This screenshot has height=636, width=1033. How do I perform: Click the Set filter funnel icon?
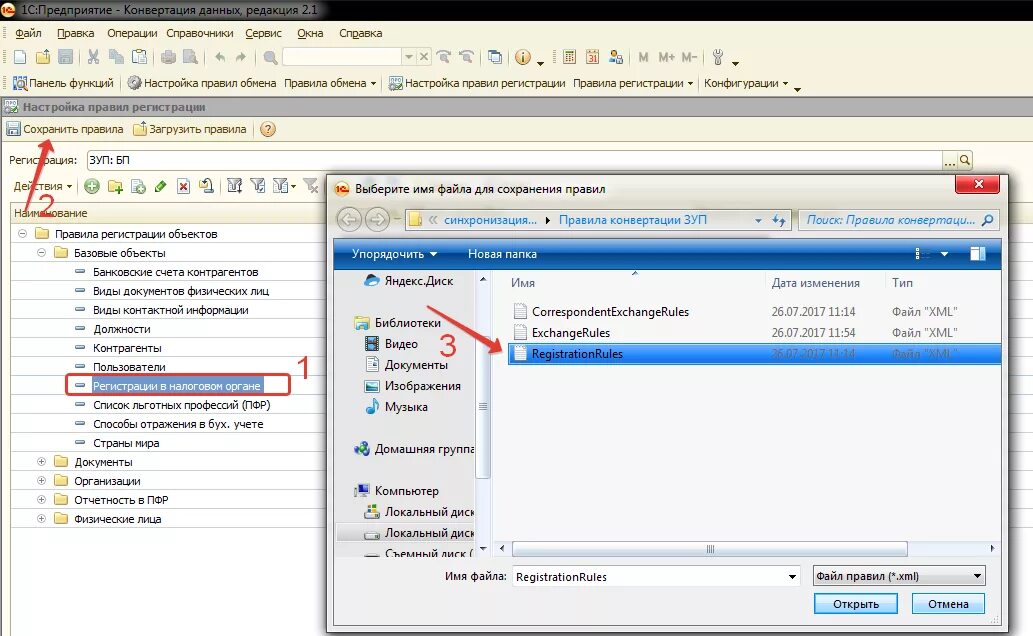(x=235, y=187)
